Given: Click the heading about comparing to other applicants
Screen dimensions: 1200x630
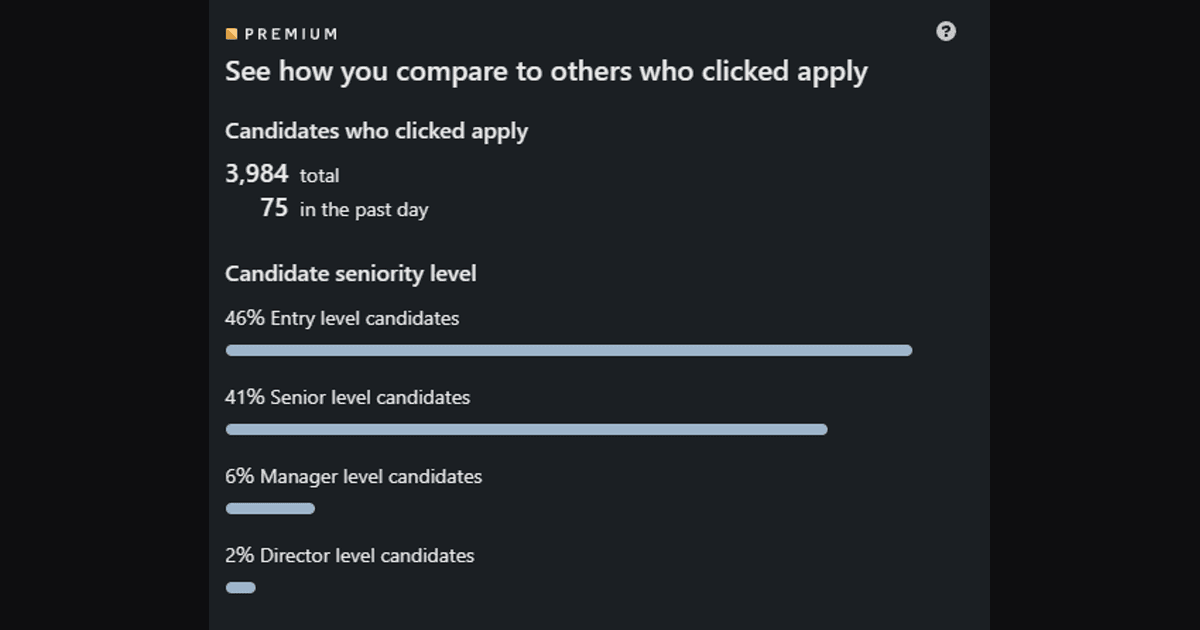Looking at the screenshot, I should (546, 72).
